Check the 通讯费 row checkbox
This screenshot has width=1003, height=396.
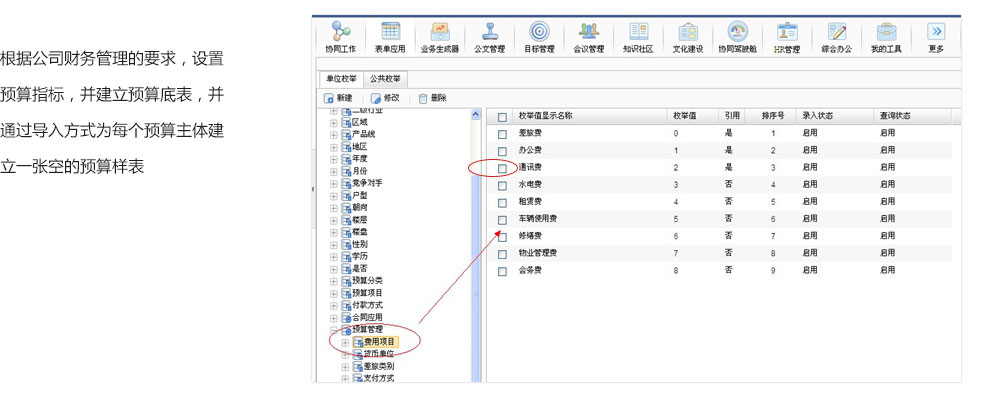502,168
